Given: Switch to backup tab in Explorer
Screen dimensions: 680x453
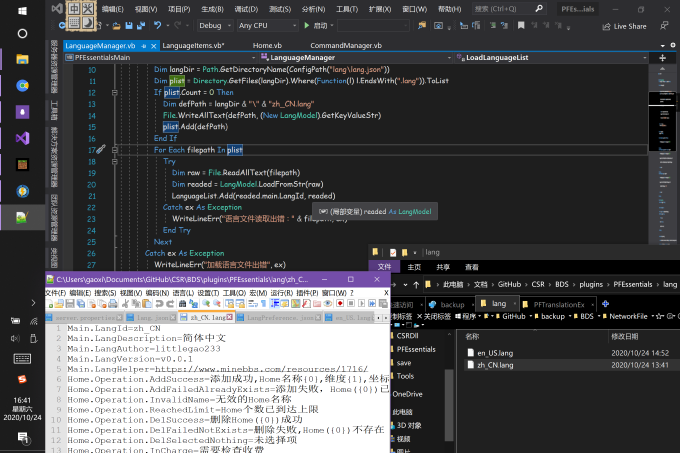Looking at the screenshot, I should pos(448,304).
